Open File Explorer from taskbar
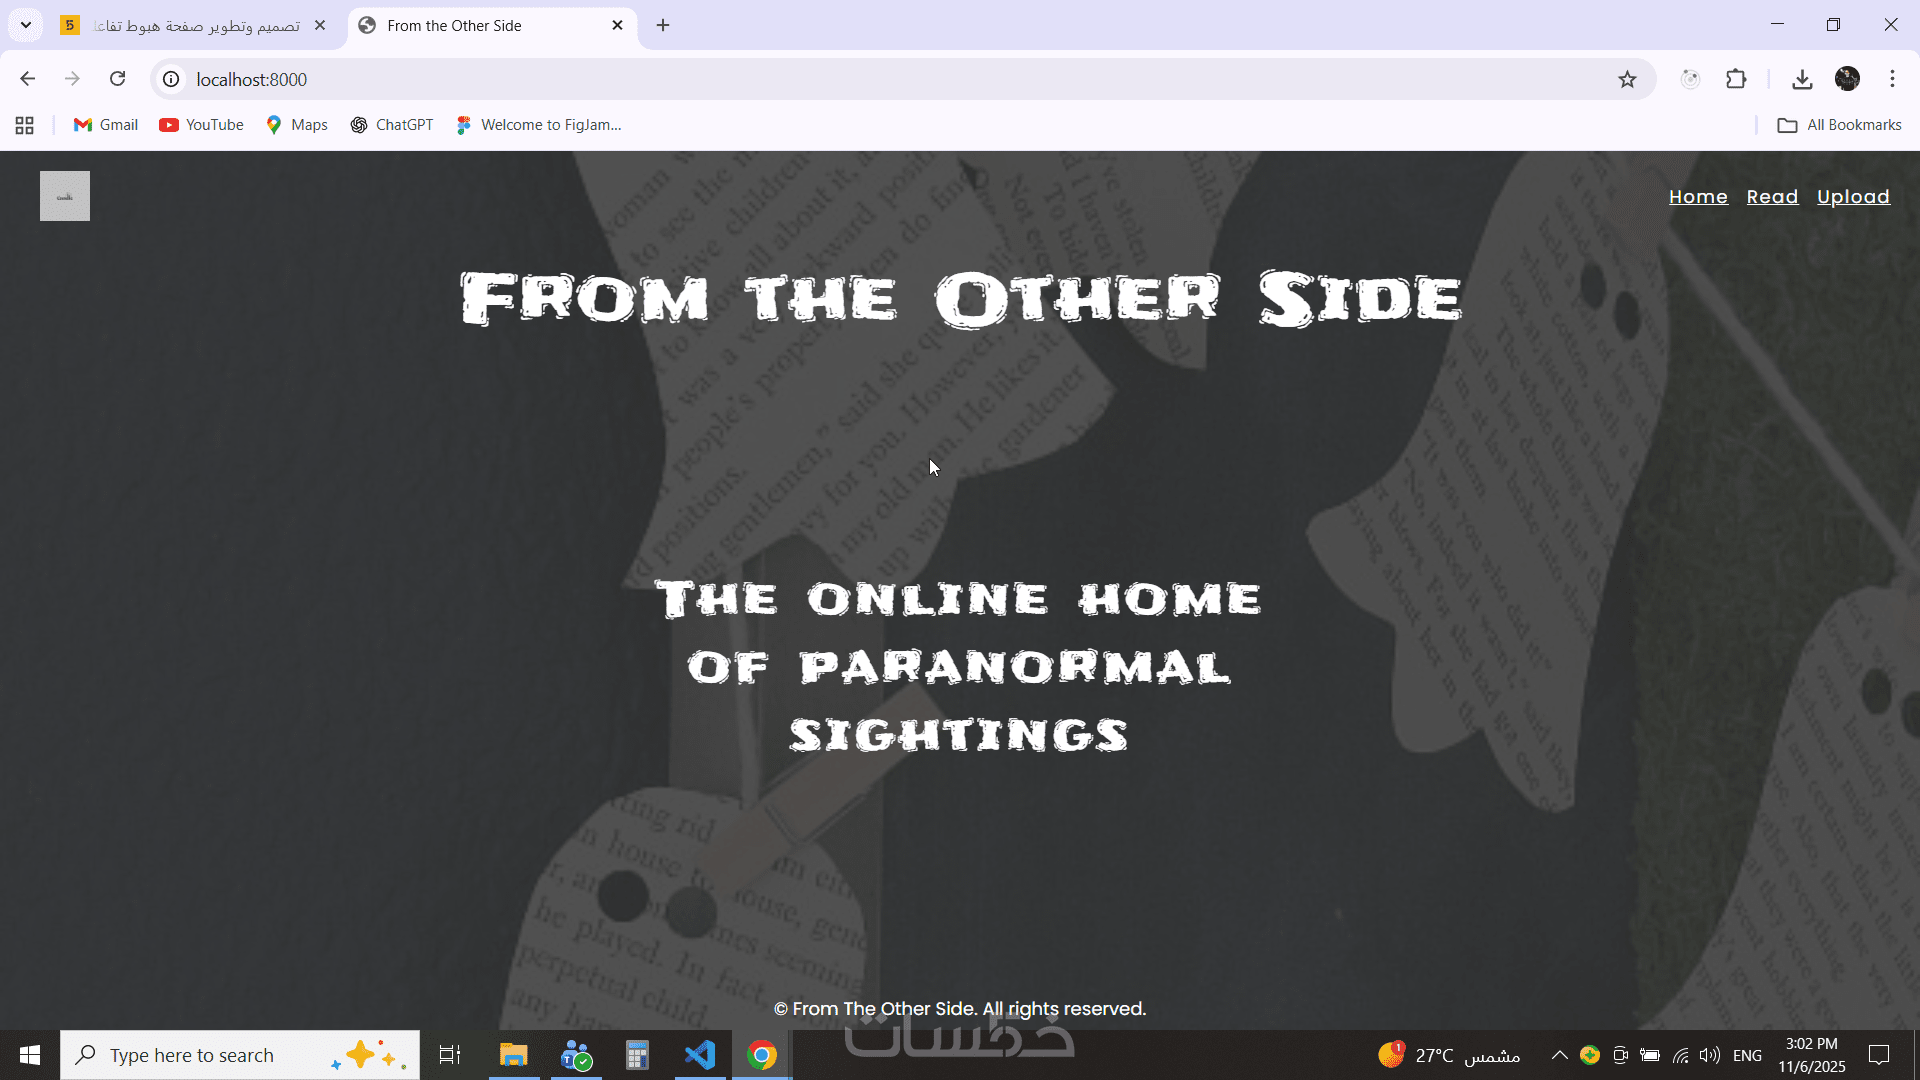 tap(514, 1055)
